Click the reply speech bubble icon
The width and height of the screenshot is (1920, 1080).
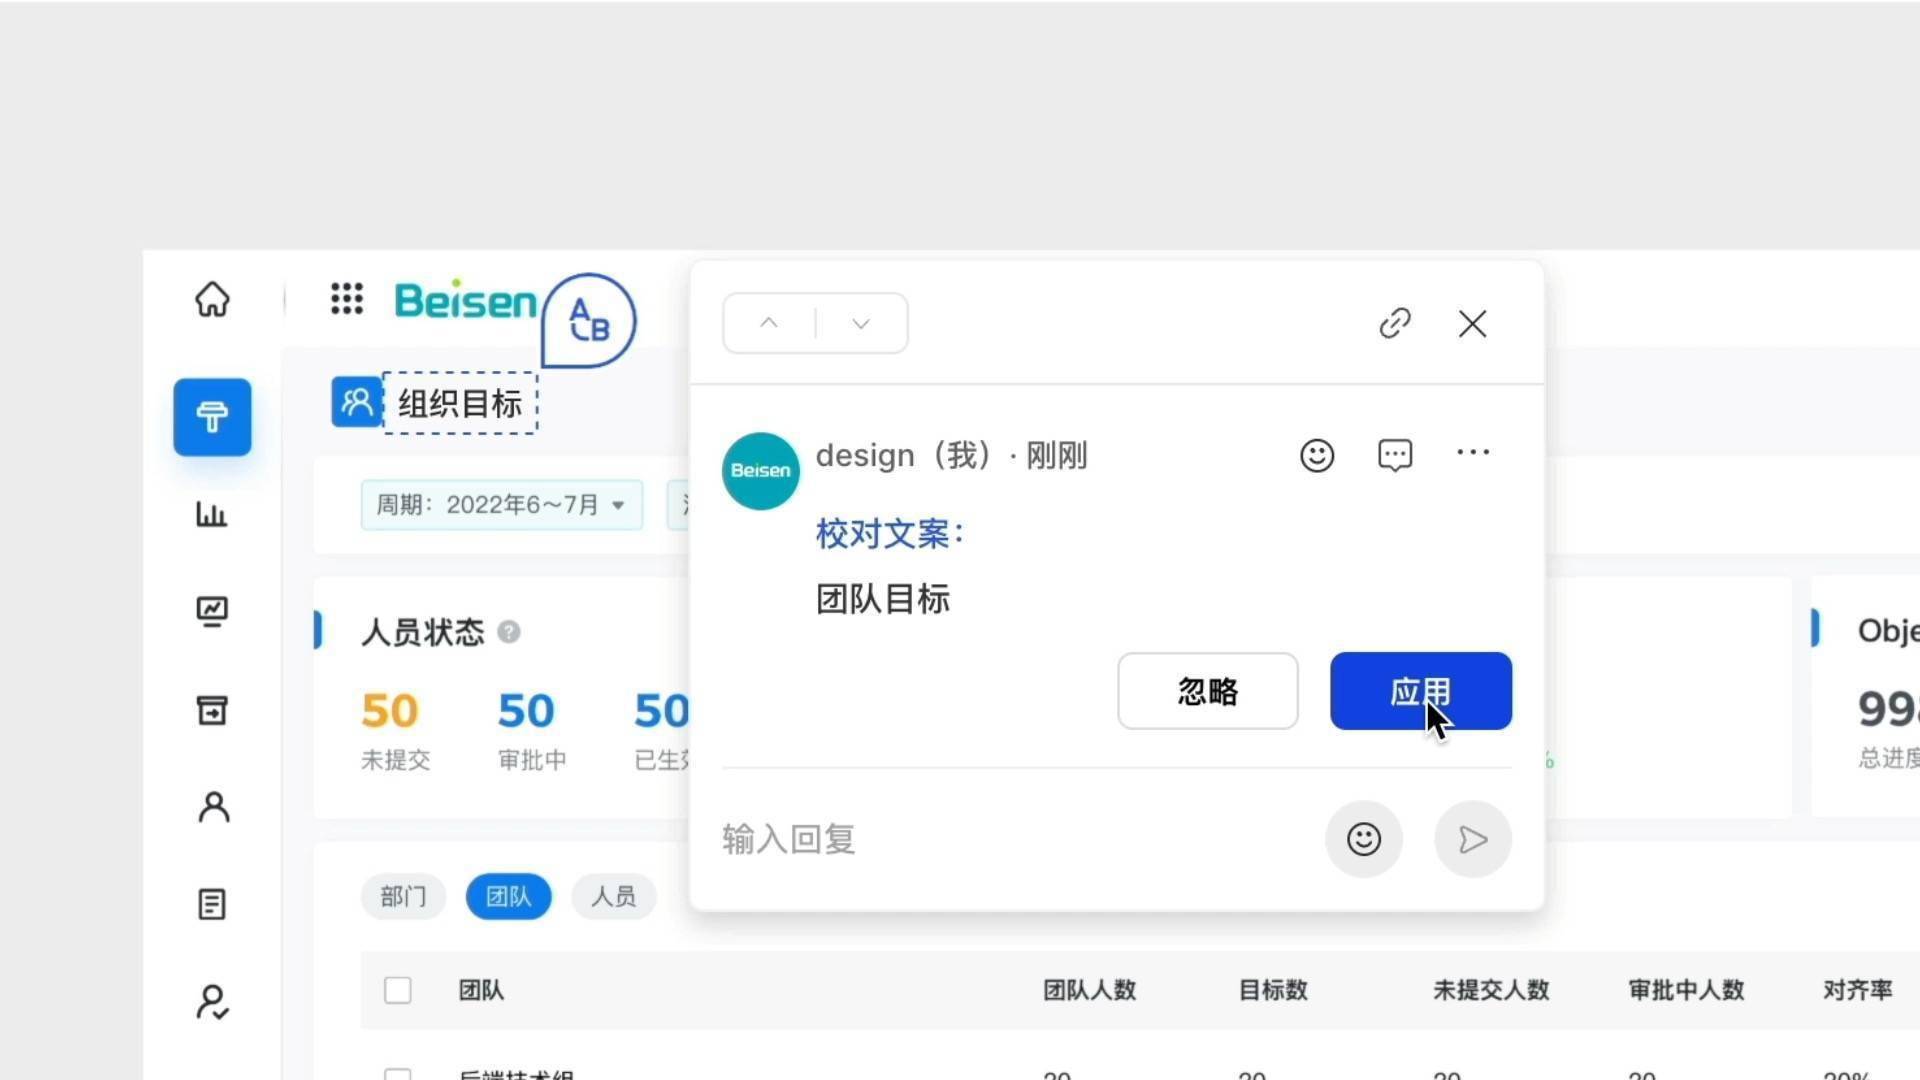1395,455
